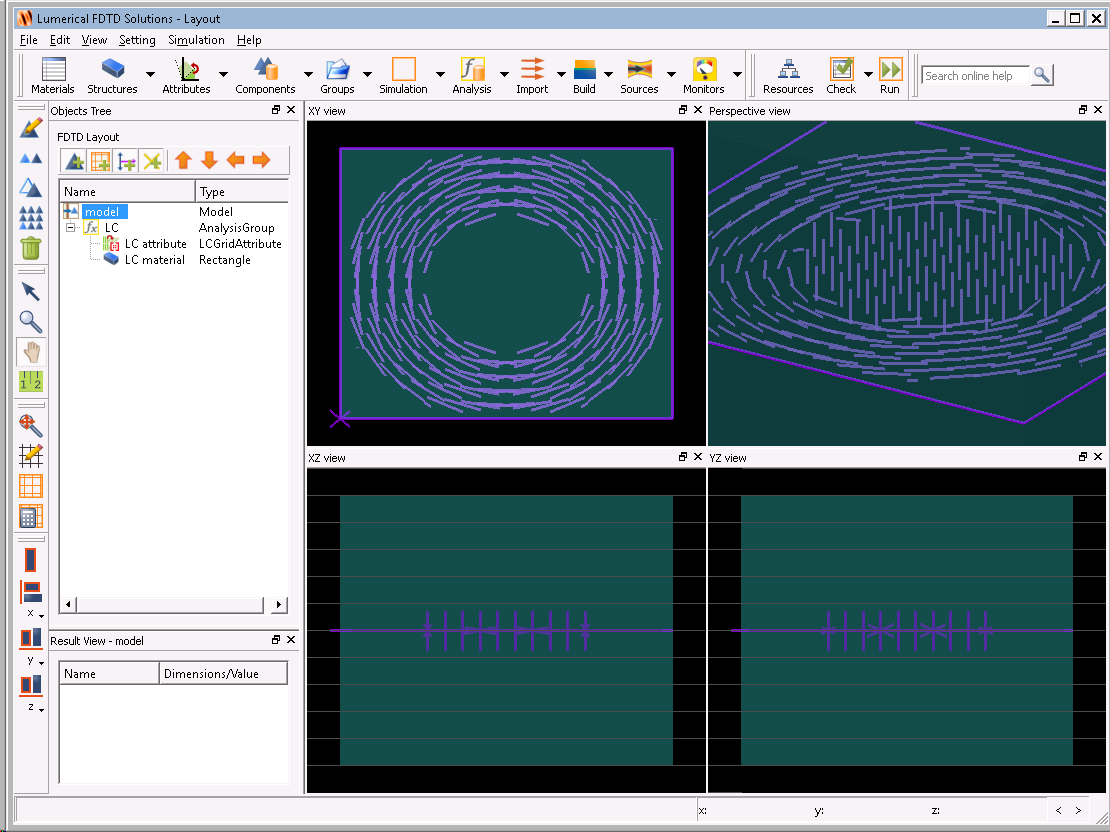The width and height of the screenshot is (1110, 832).
Task: Click the Check simulation icon
Action: [842, 69]
